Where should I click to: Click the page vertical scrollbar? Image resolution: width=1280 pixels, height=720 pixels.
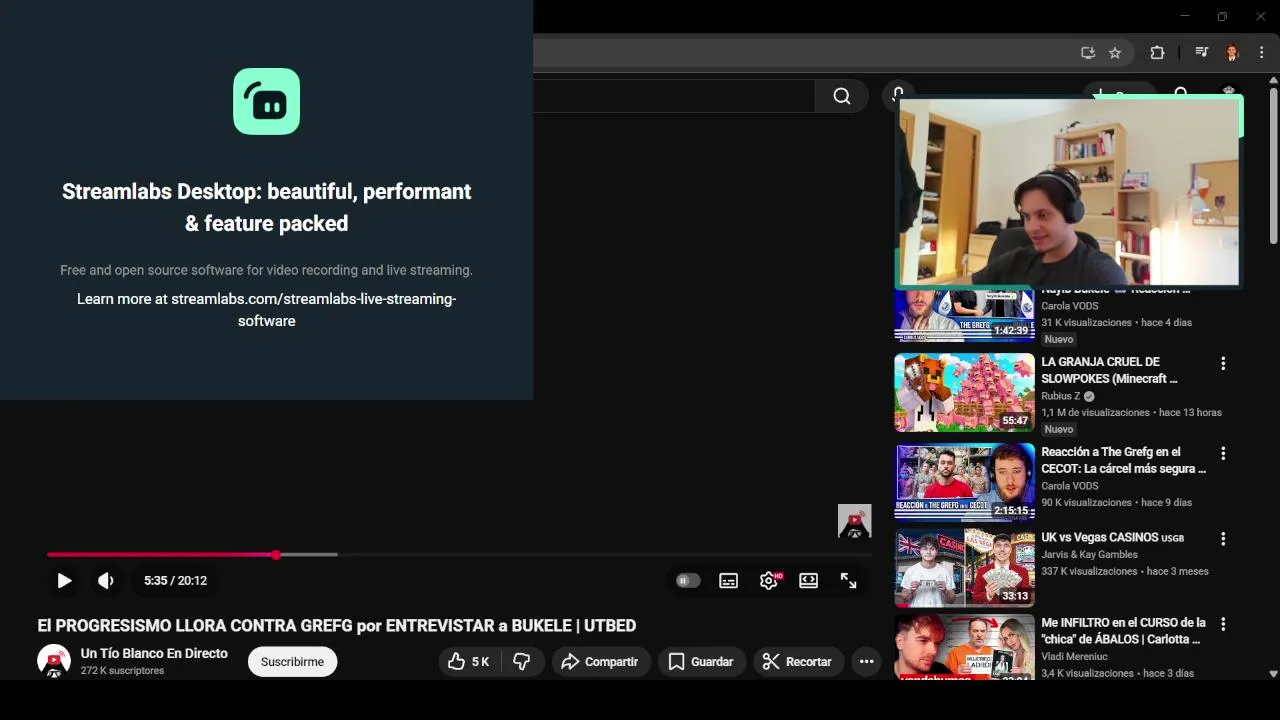[1273, 165]
